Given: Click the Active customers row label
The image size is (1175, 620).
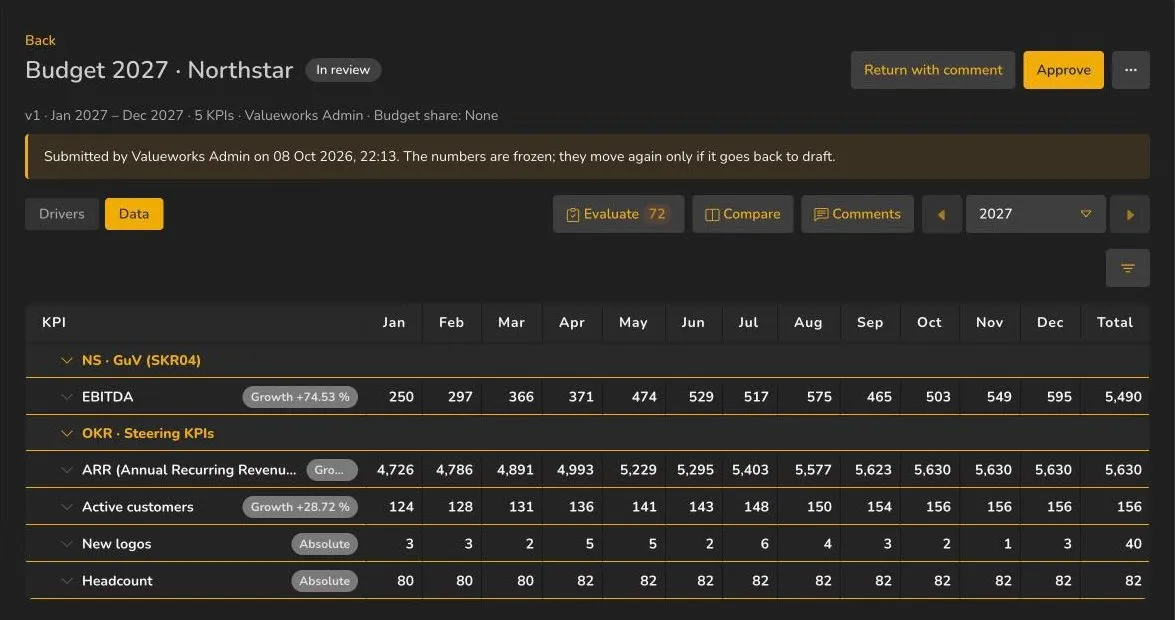Looking at the screenshot, I should [137, 507].
